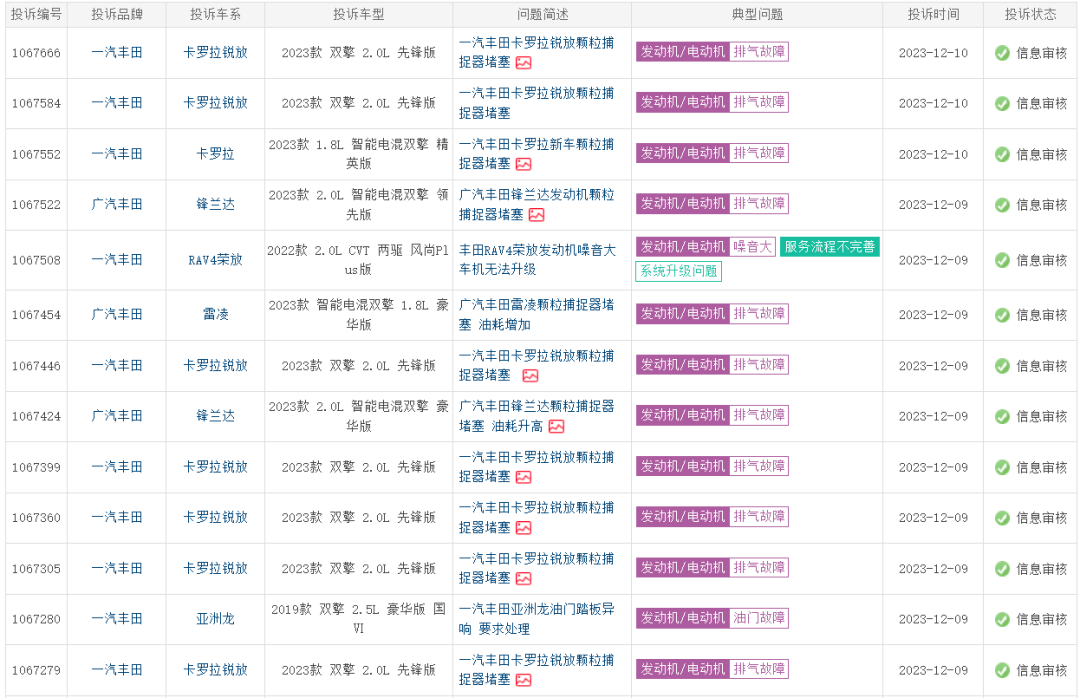Select complaint number 1067508

click(37, 260)
